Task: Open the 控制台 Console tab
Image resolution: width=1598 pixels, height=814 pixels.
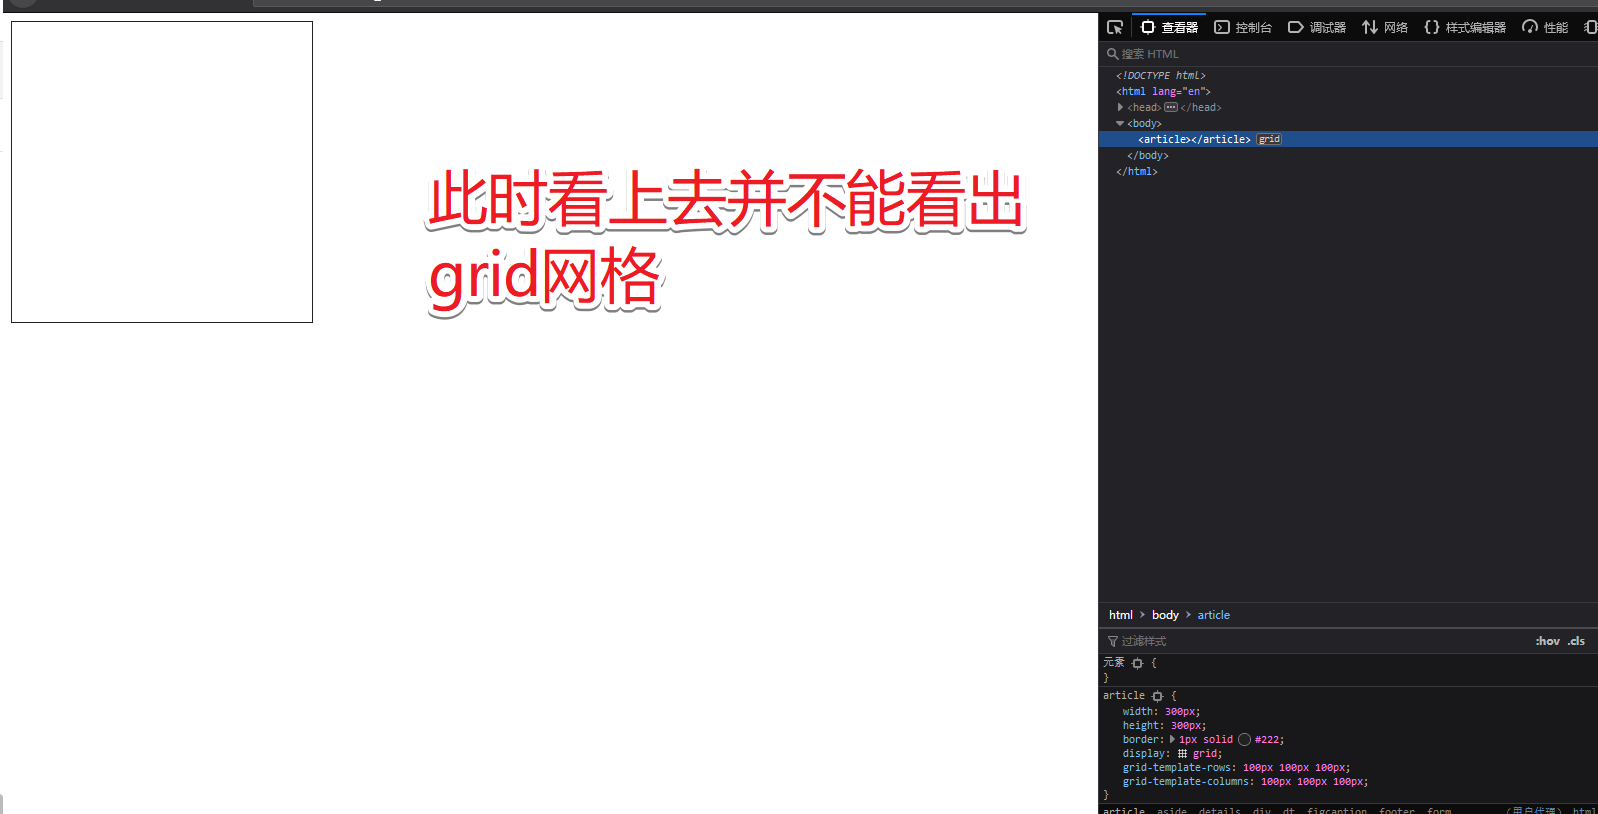Action: tap(1243, 27)
